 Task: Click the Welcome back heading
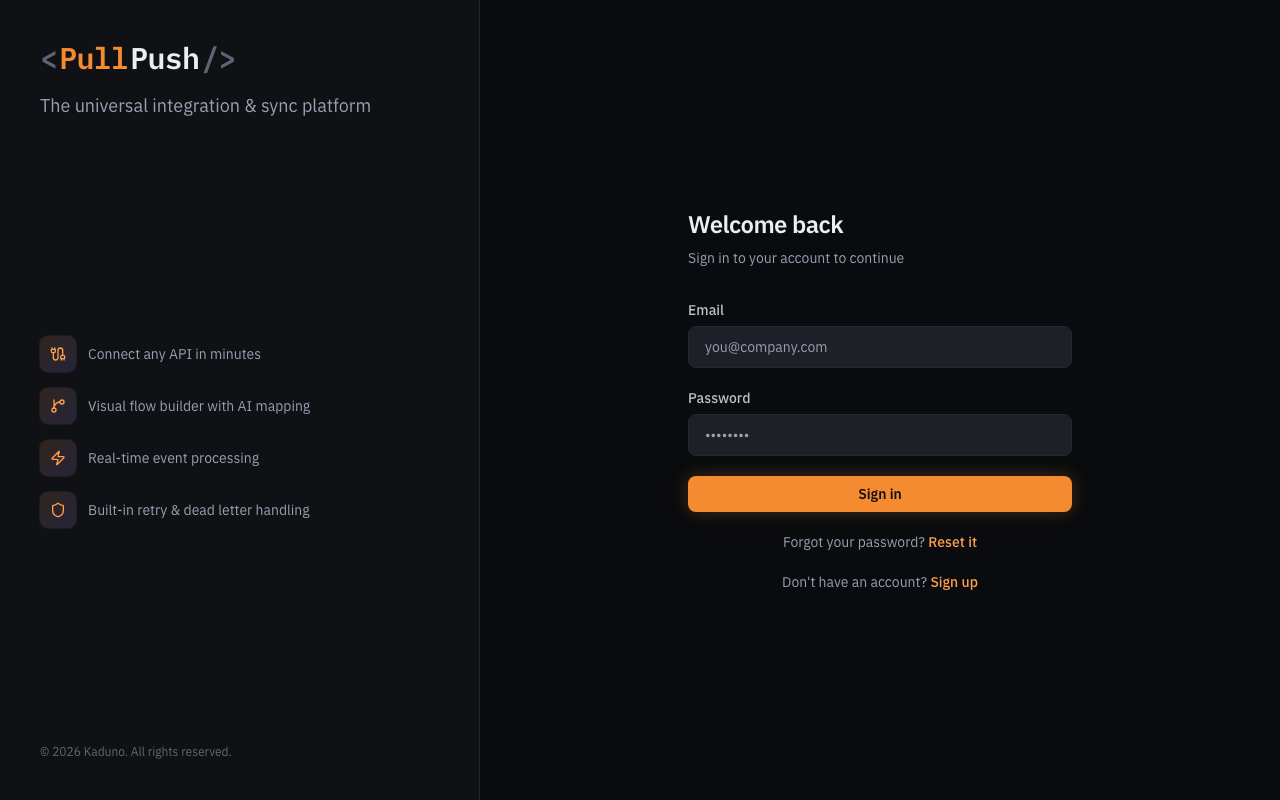point(766,225)
